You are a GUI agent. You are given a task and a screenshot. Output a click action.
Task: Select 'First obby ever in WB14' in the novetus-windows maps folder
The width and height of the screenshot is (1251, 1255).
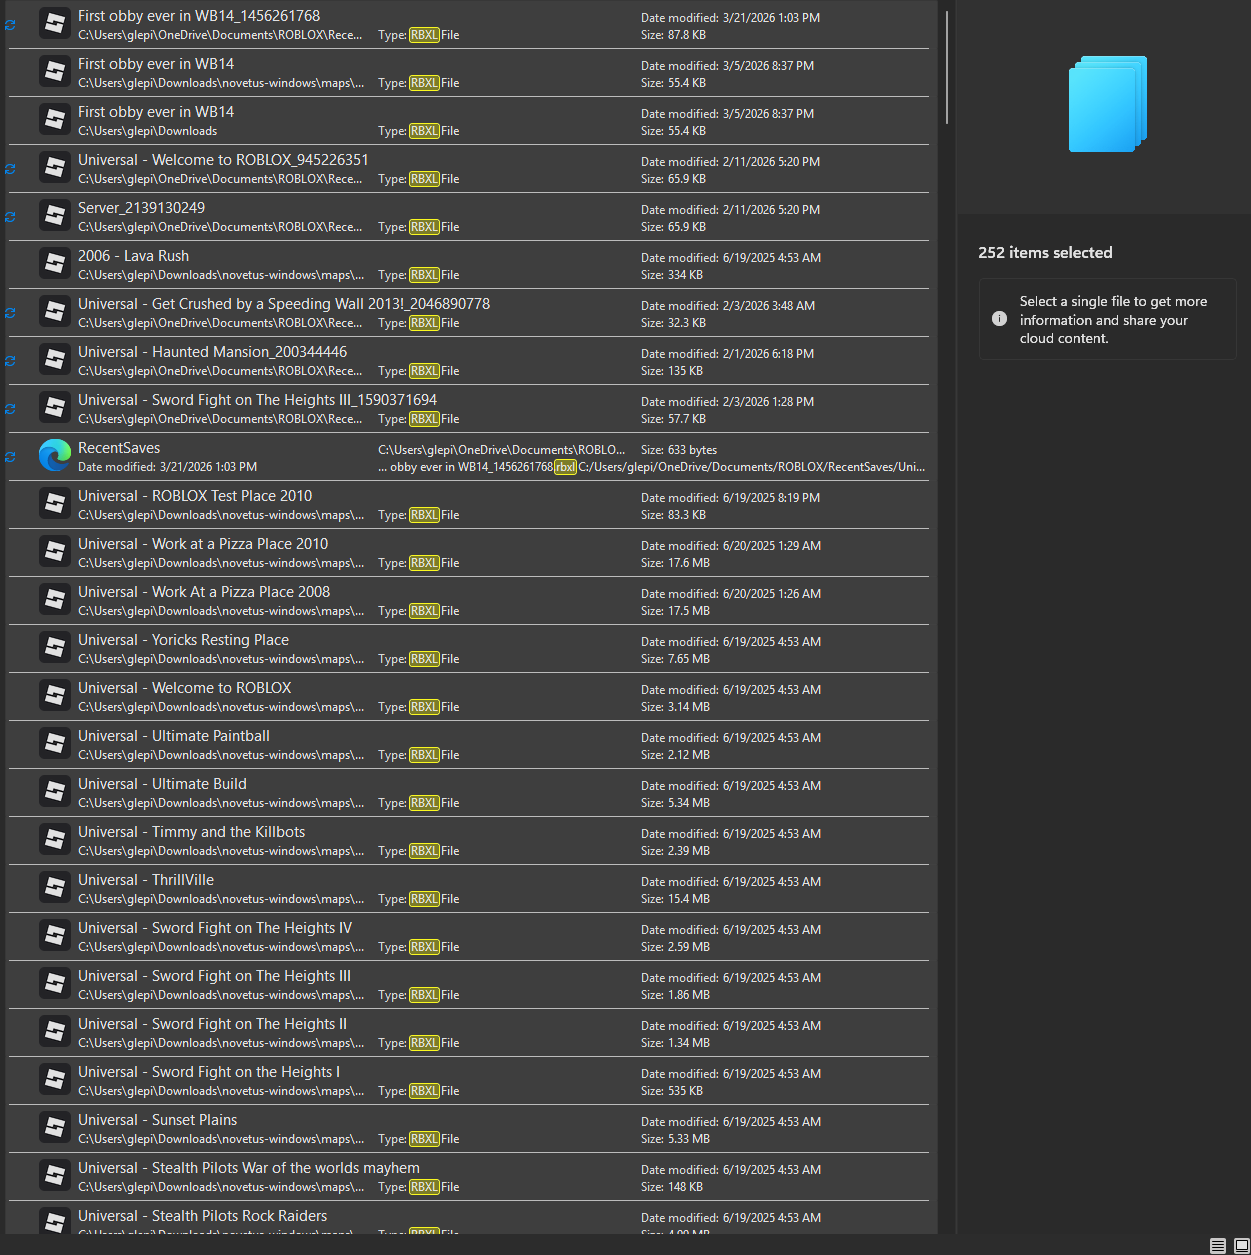pos(156,64)
